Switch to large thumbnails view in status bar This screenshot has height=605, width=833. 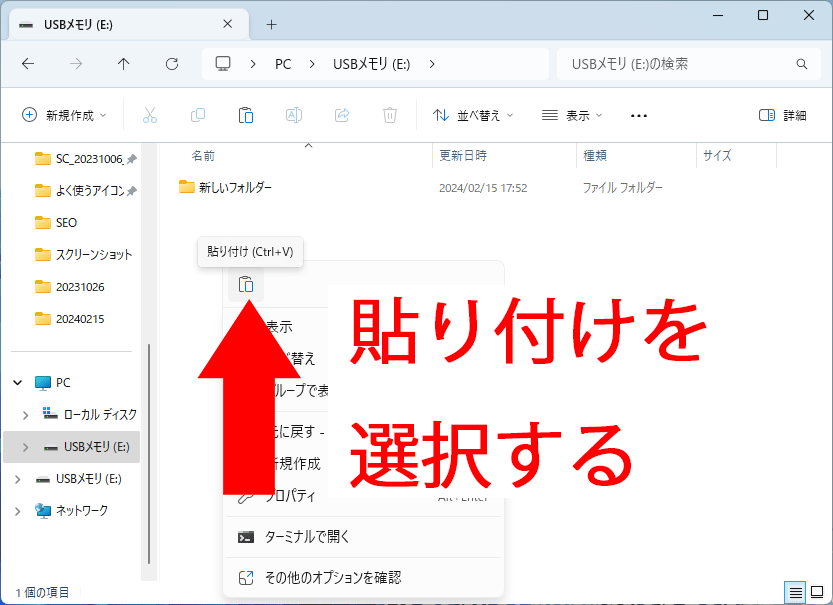coord(817,593)
